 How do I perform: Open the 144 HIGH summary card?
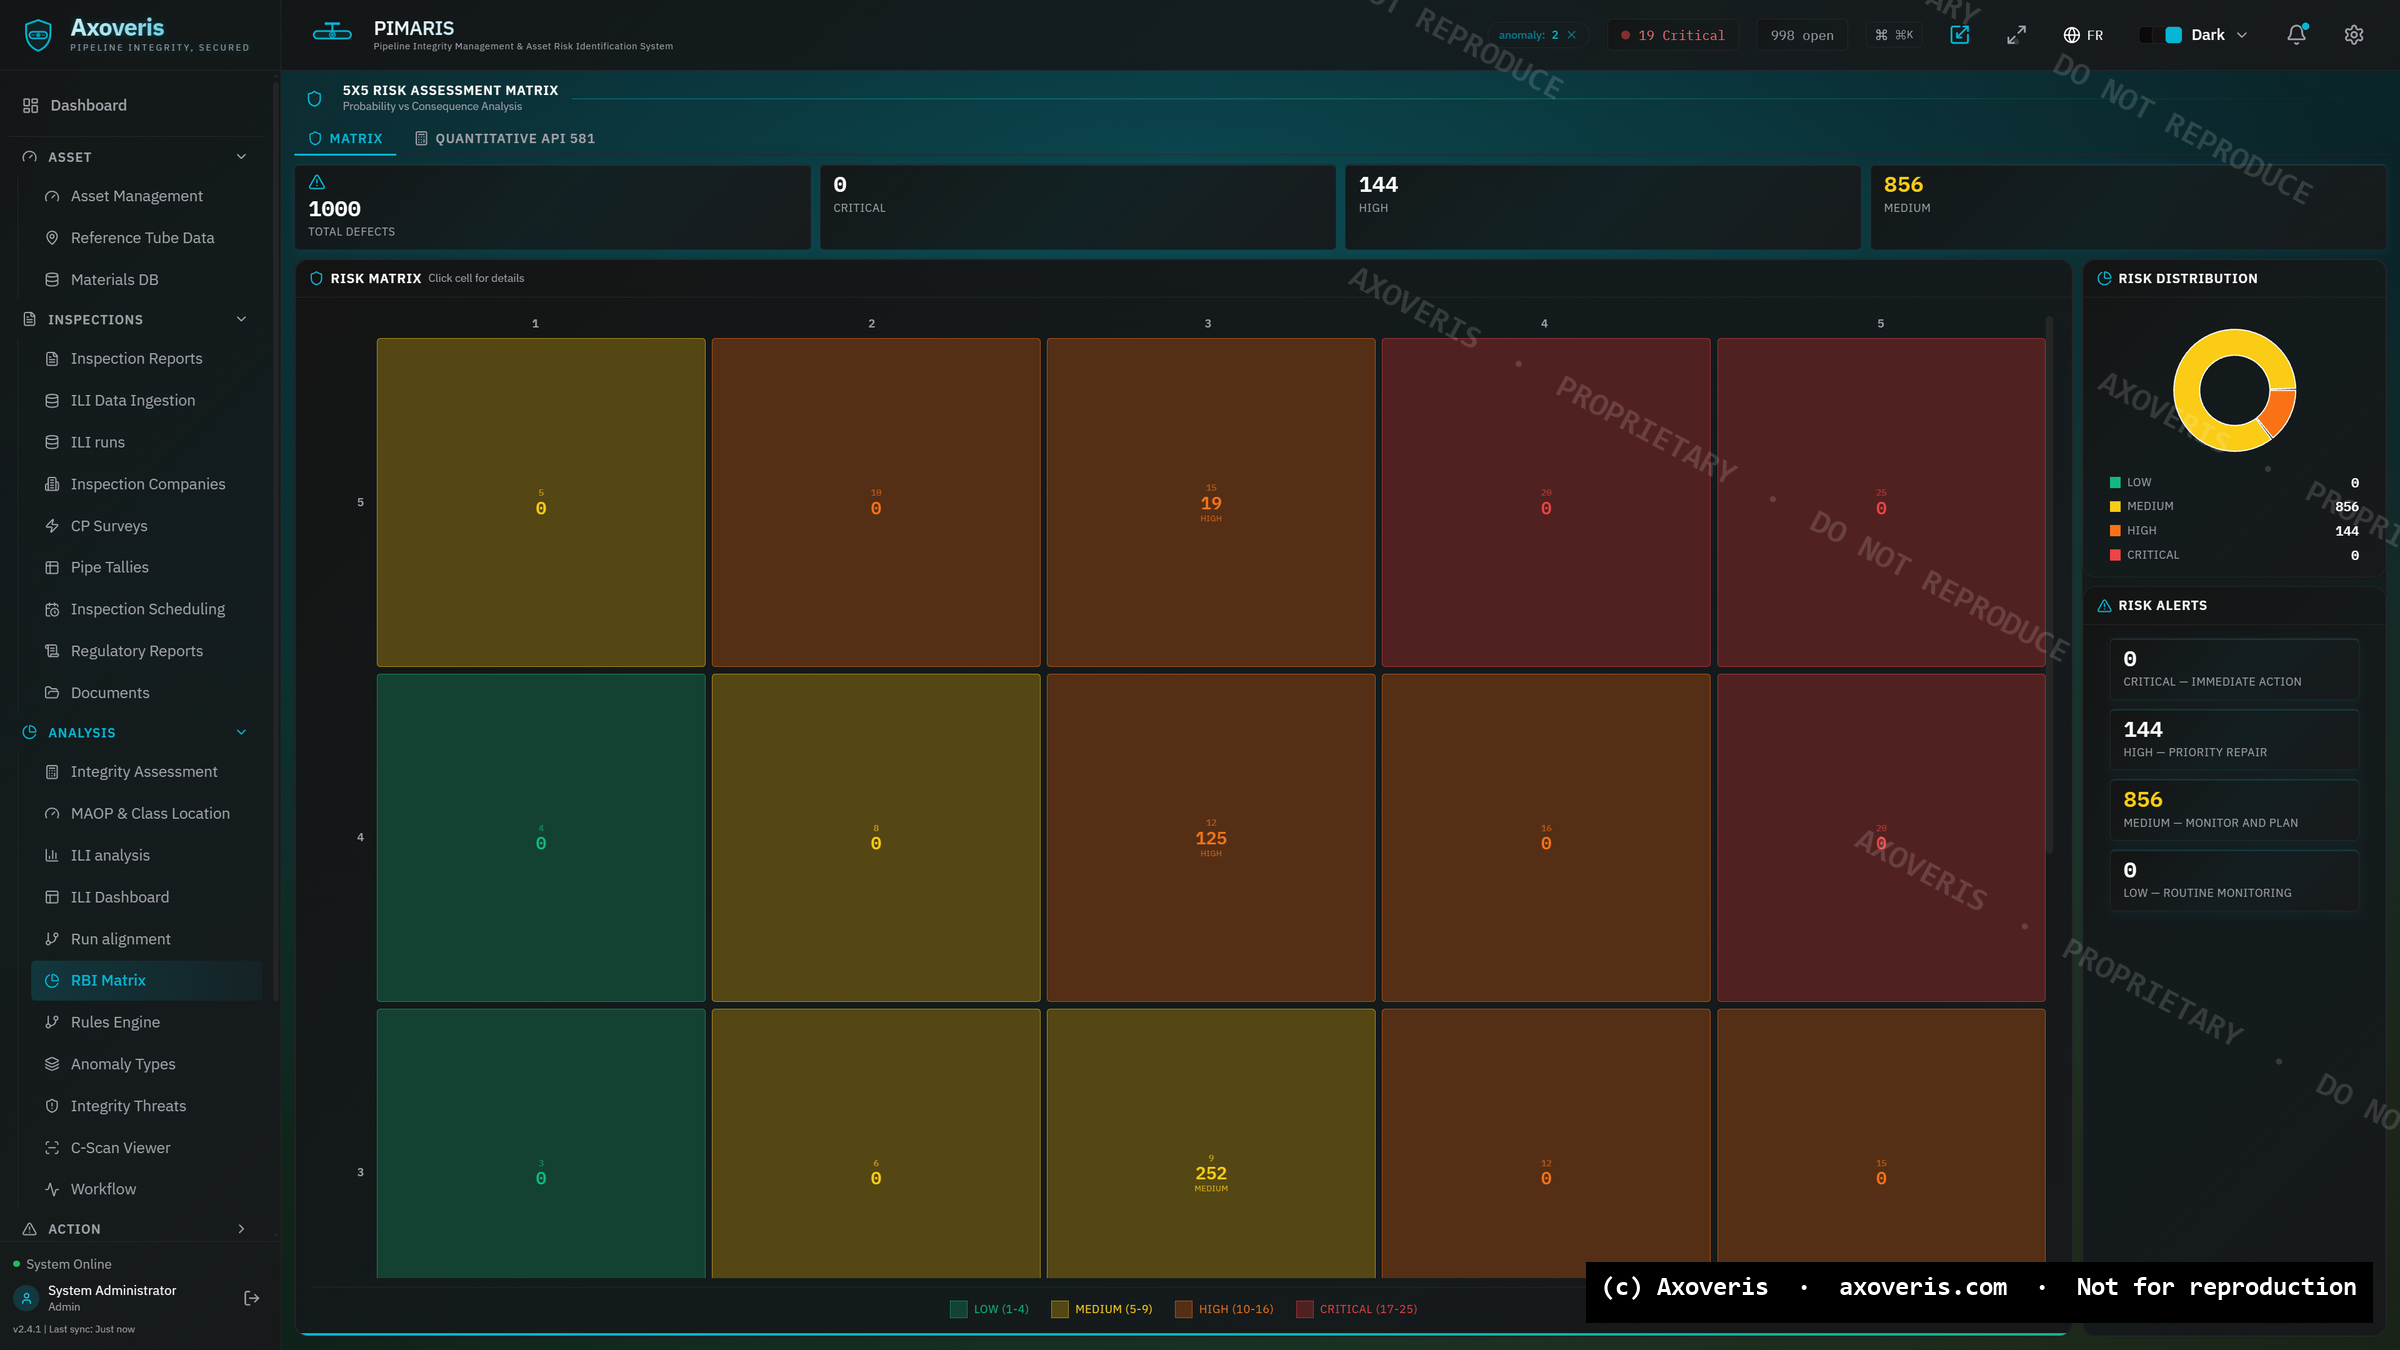pos(1602,207)
